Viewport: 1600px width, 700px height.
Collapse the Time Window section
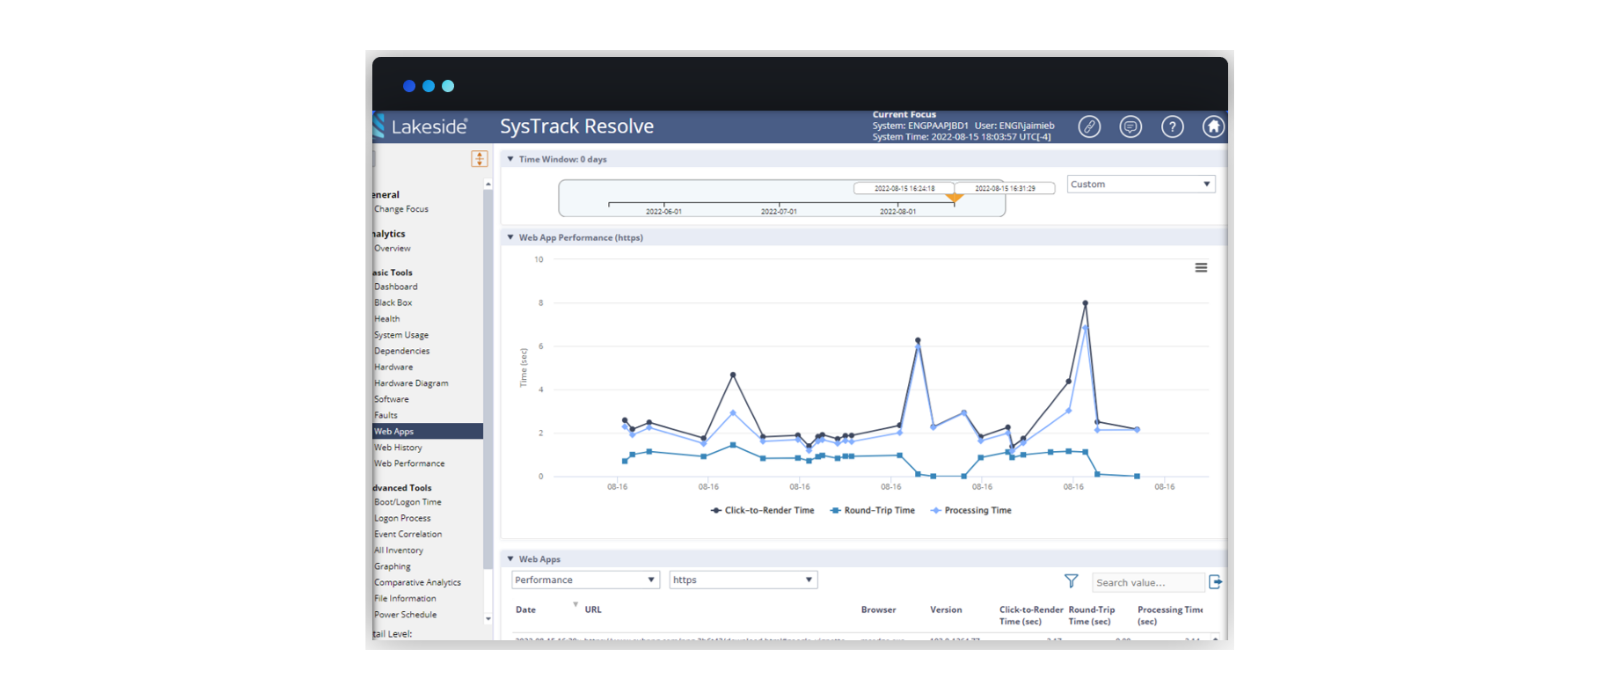coord(510,159)
